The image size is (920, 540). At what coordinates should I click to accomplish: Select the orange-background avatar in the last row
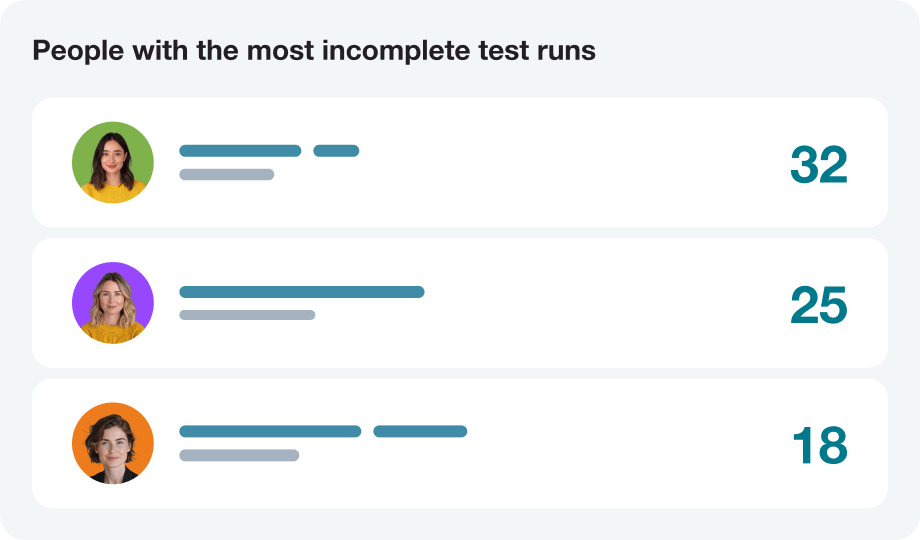pos(113,443)
